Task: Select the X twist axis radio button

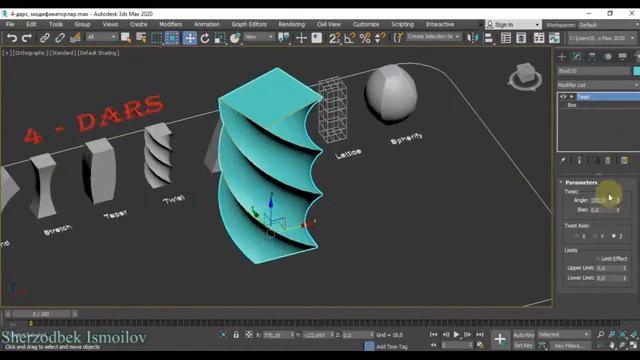Action: [x=577, y=236]
